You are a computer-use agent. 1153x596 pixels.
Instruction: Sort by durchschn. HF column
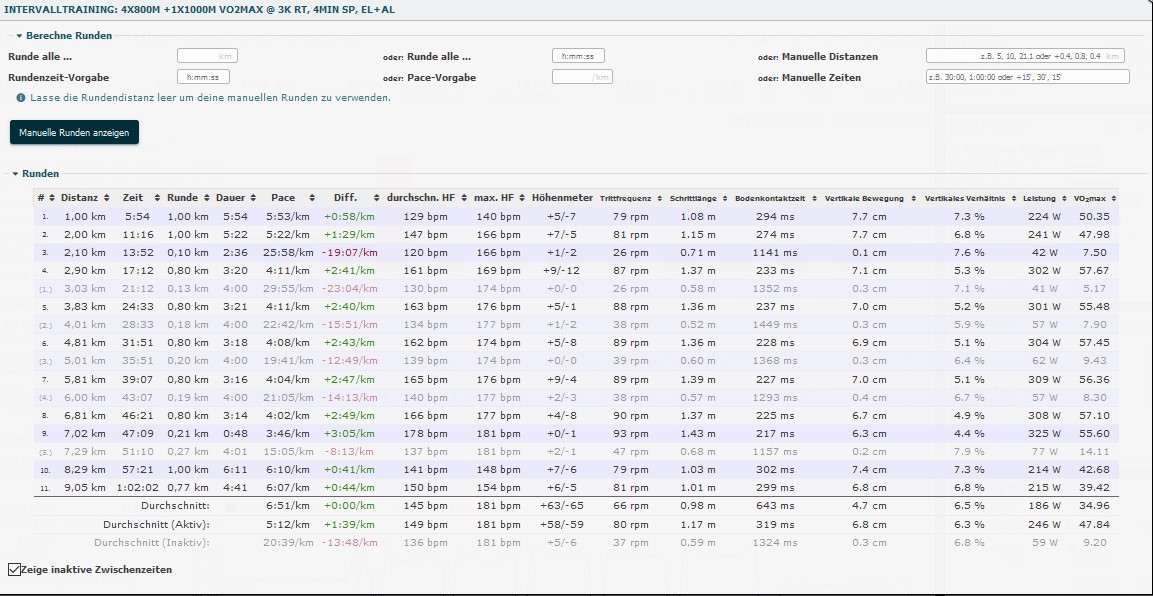(420, 198)
